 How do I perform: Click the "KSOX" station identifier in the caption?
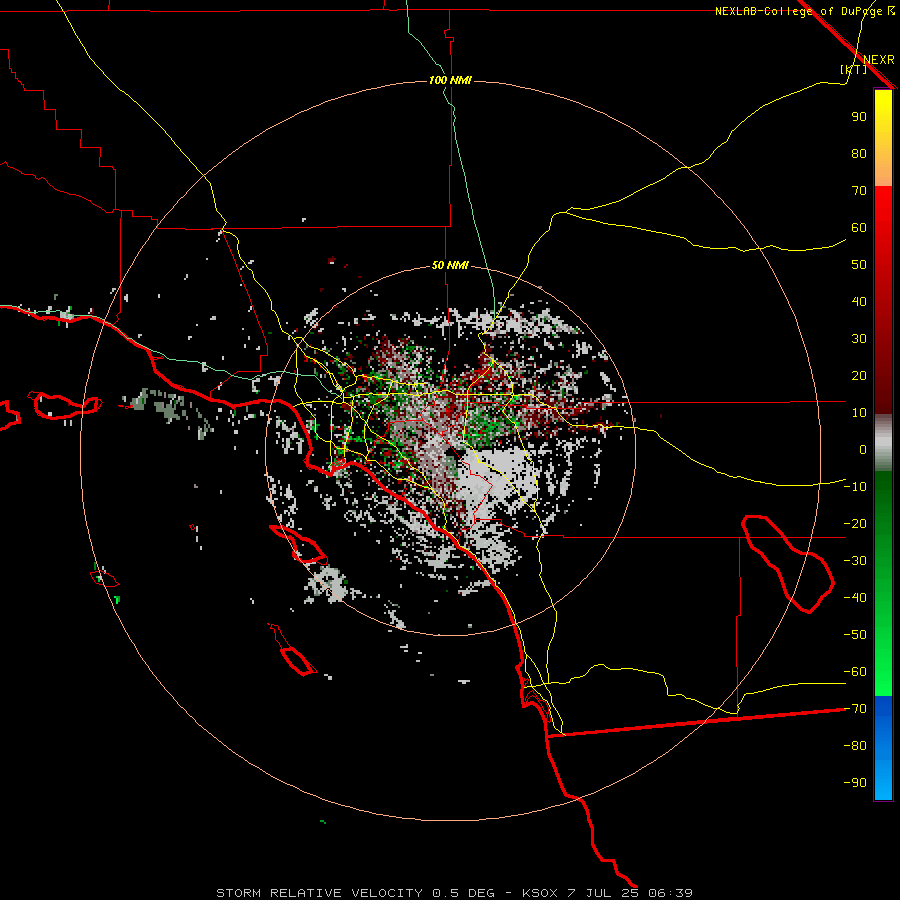(540, 893)
